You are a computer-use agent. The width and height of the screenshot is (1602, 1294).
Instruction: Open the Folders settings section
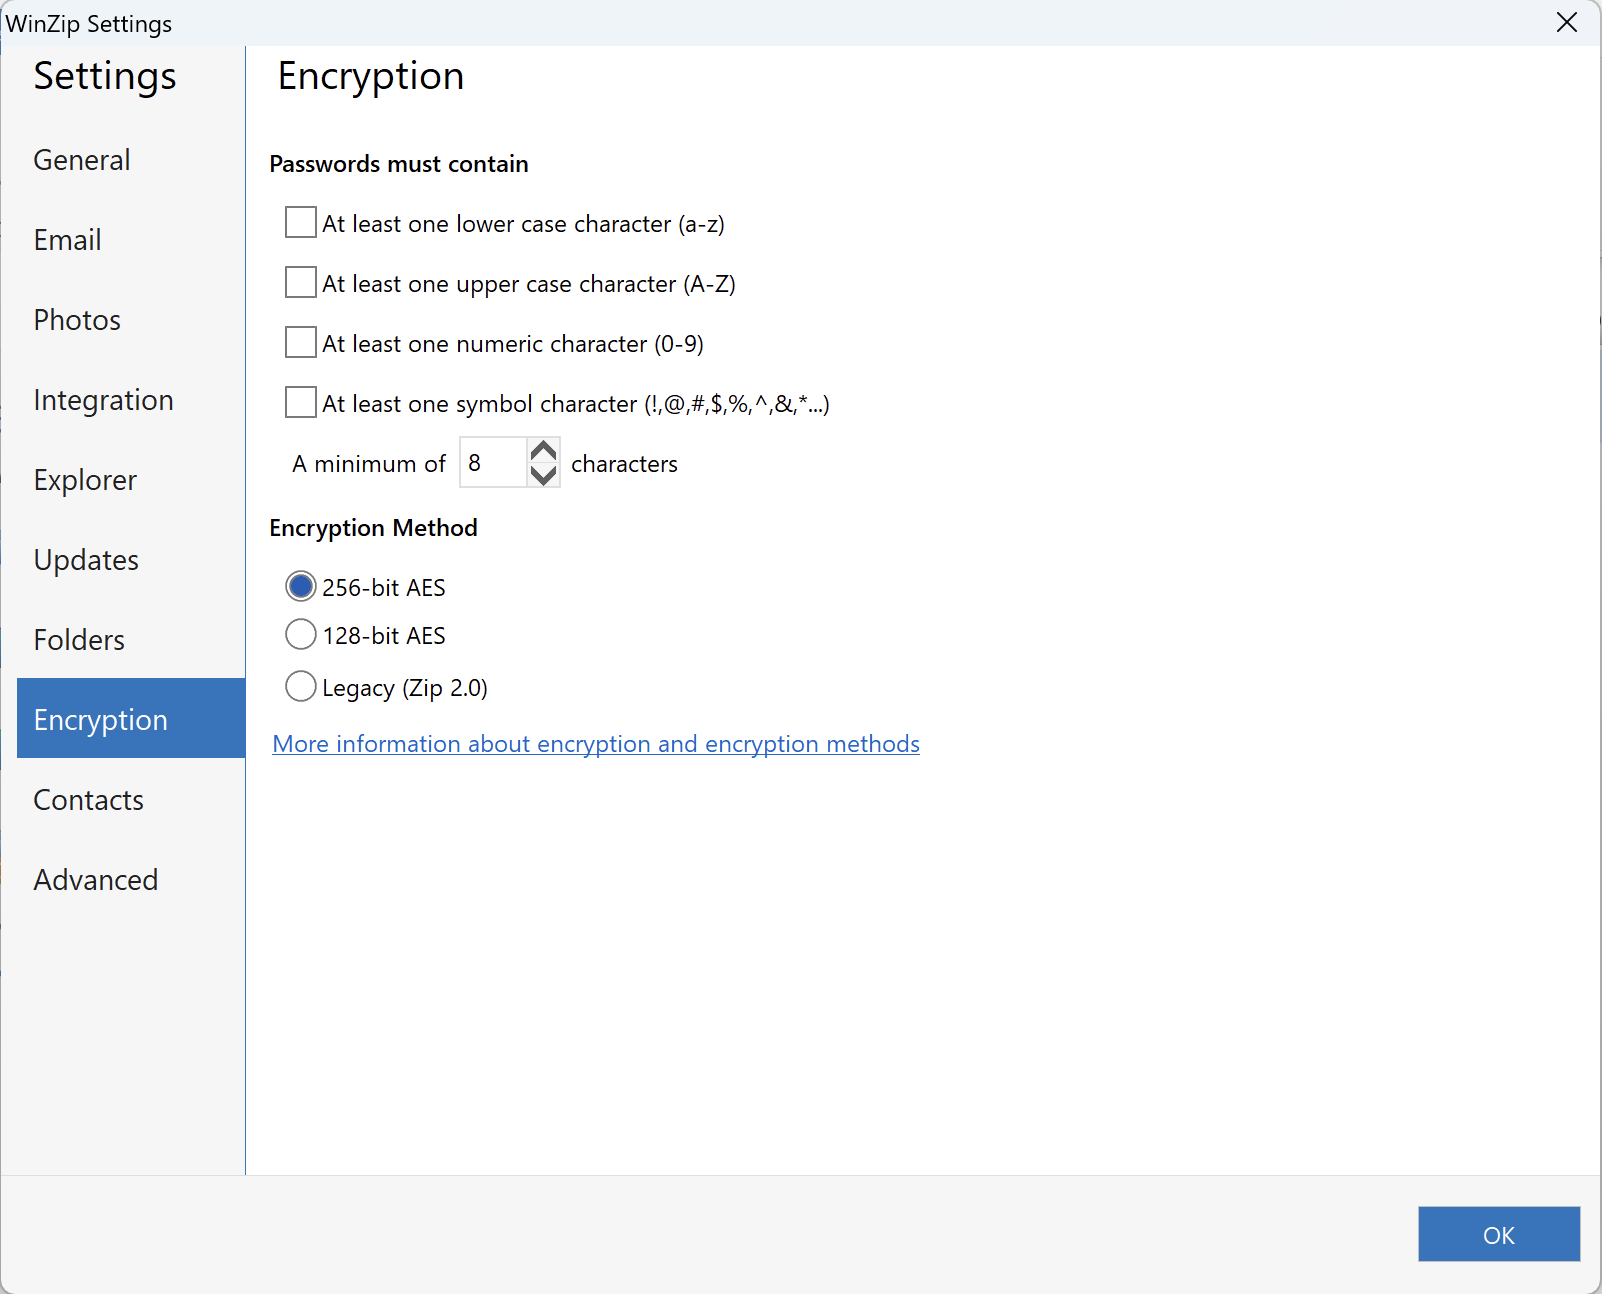[79, 640]
